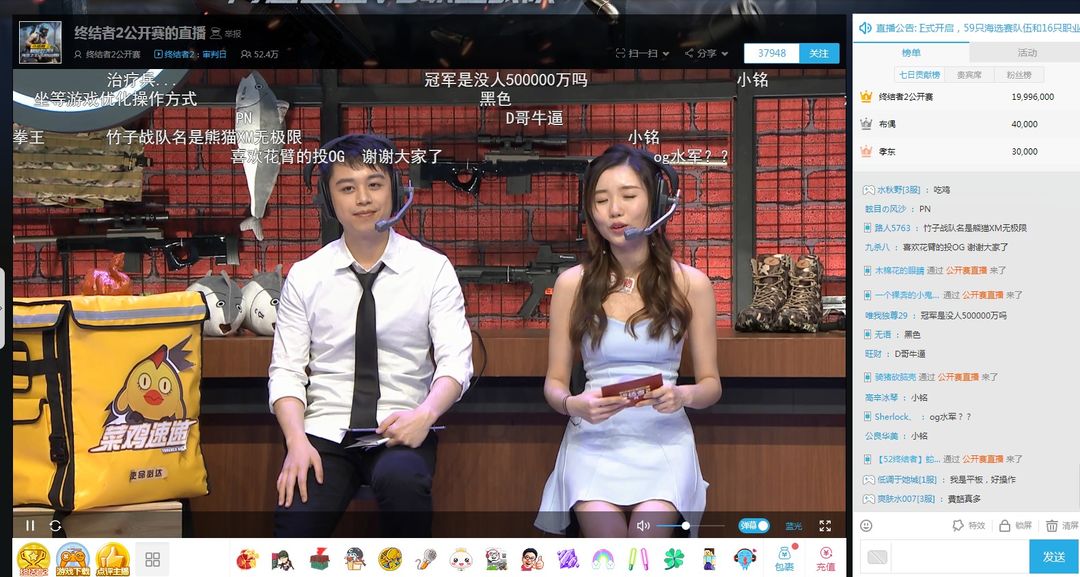Image resolution: width=1080 pixels, height=577 pixels.
Task: Click the 游戏下载 game download badge
Action: tap(73, 559)
